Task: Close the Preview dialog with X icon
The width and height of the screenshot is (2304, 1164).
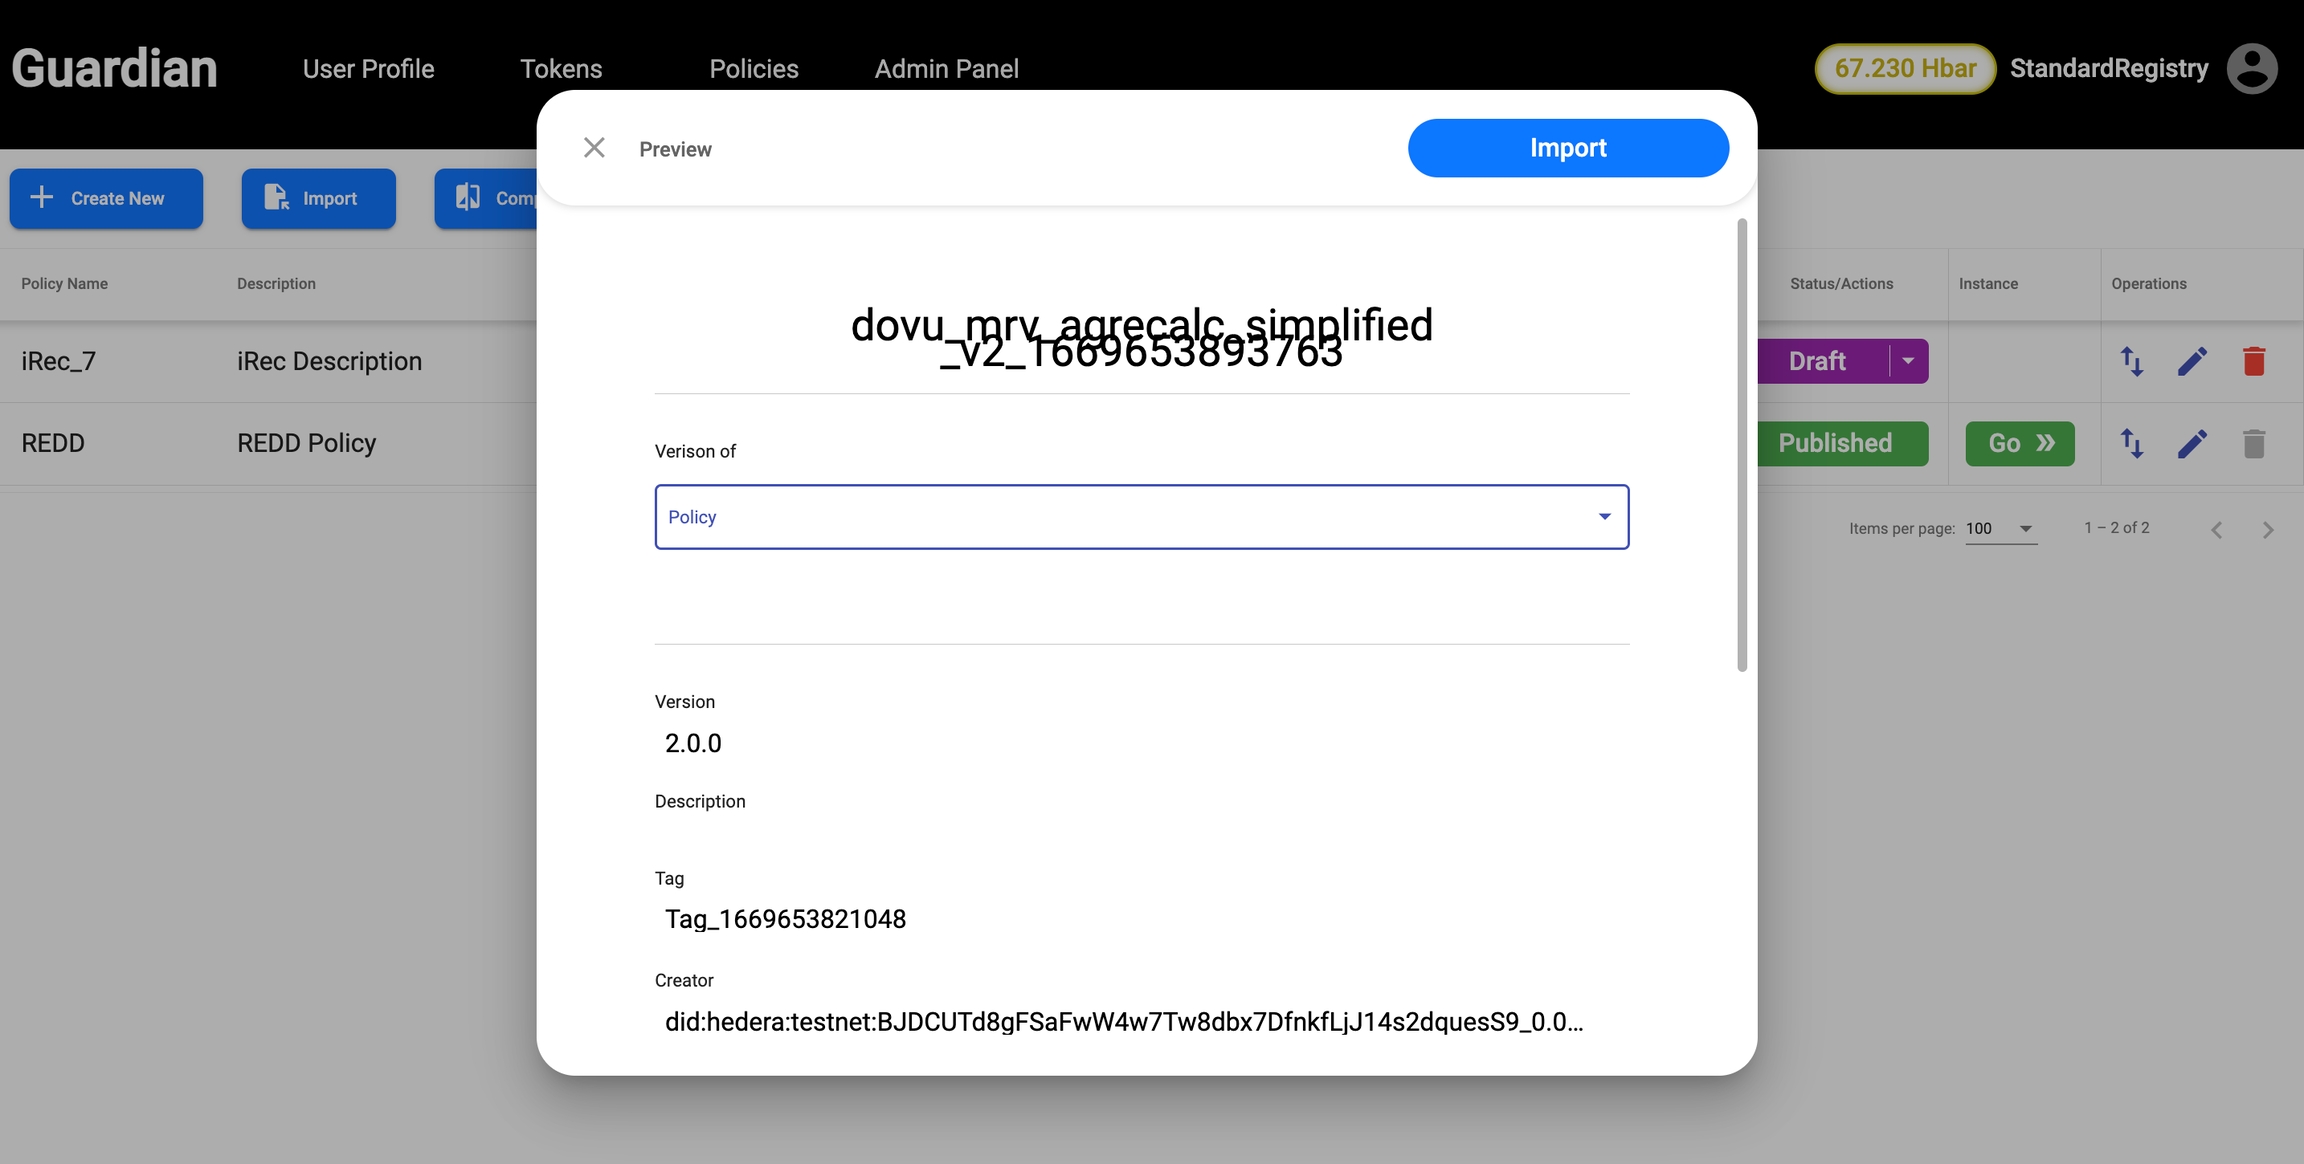Action: coord(594,148)
